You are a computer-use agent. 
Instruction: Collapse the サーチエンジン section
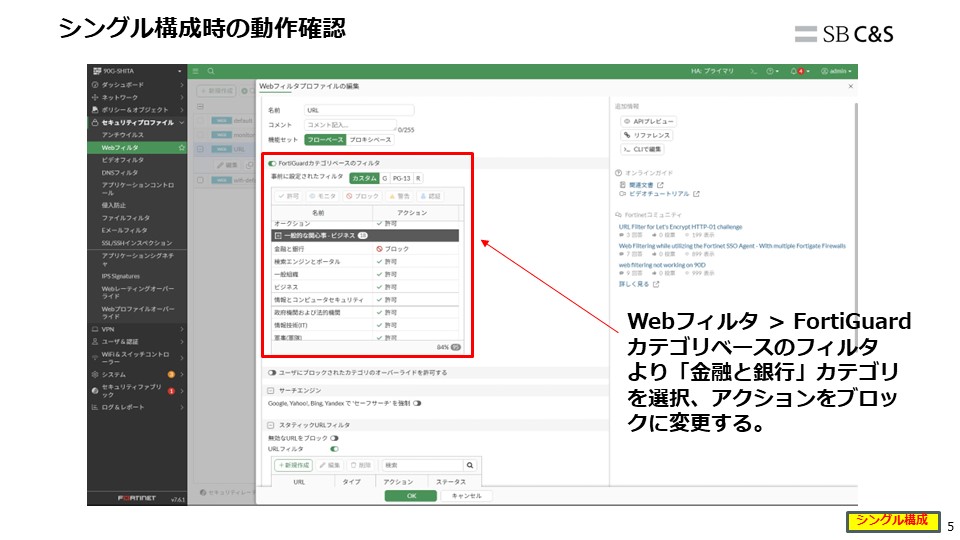click(271, 390)
